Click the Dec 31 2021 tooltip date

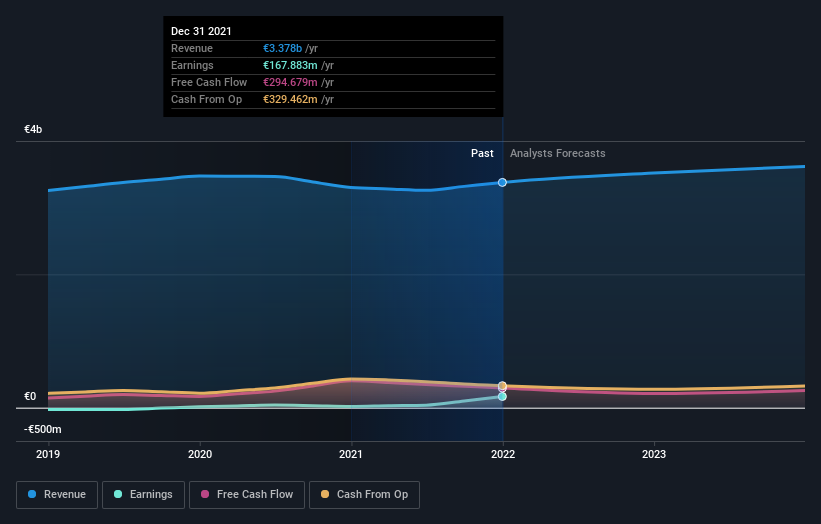pyautogui.click(x=201, y=31)
